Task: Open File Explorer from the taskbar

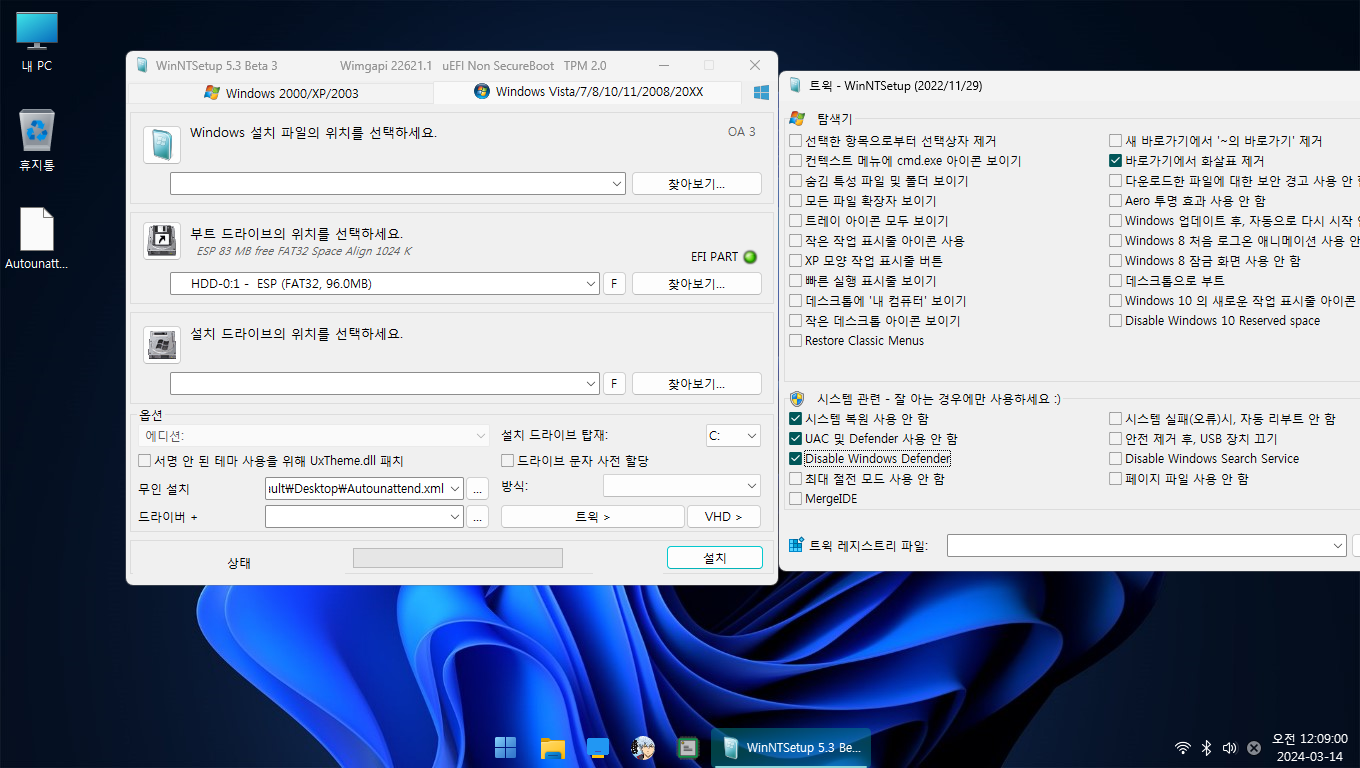Action: [553, 747]
